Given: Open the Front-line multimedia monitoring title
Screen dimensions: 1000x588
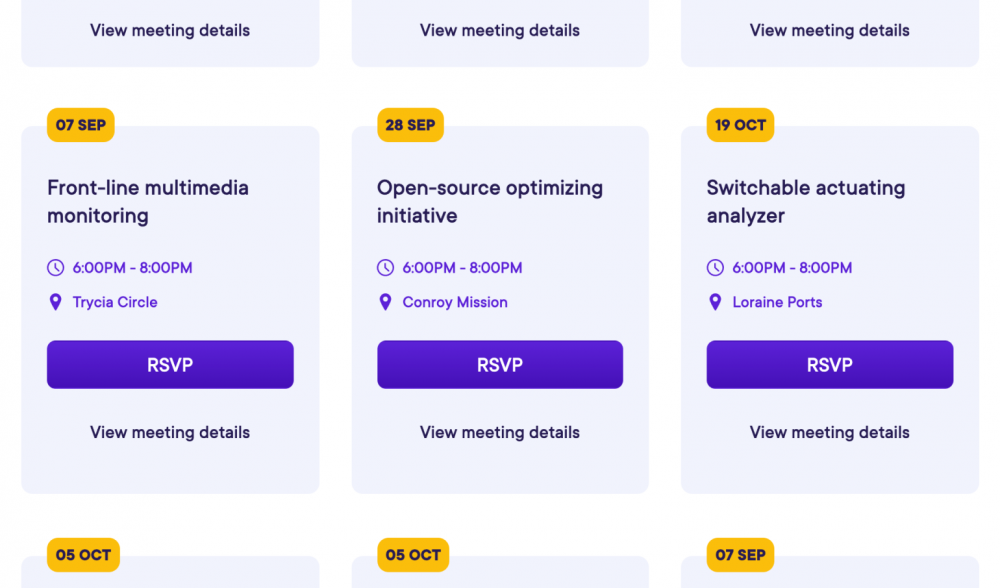Looking at the screenshot, I should point(148,201).
